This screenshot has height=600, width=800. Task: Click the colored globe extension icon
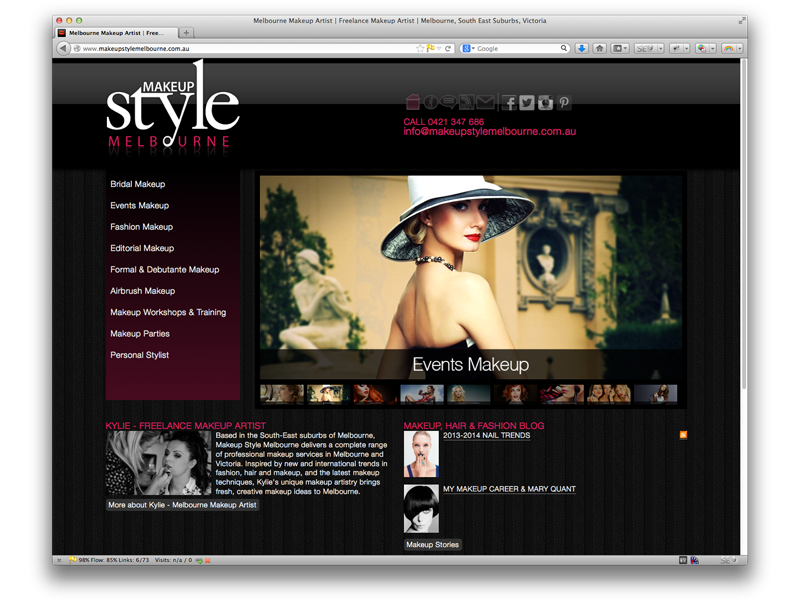point(703,48)
